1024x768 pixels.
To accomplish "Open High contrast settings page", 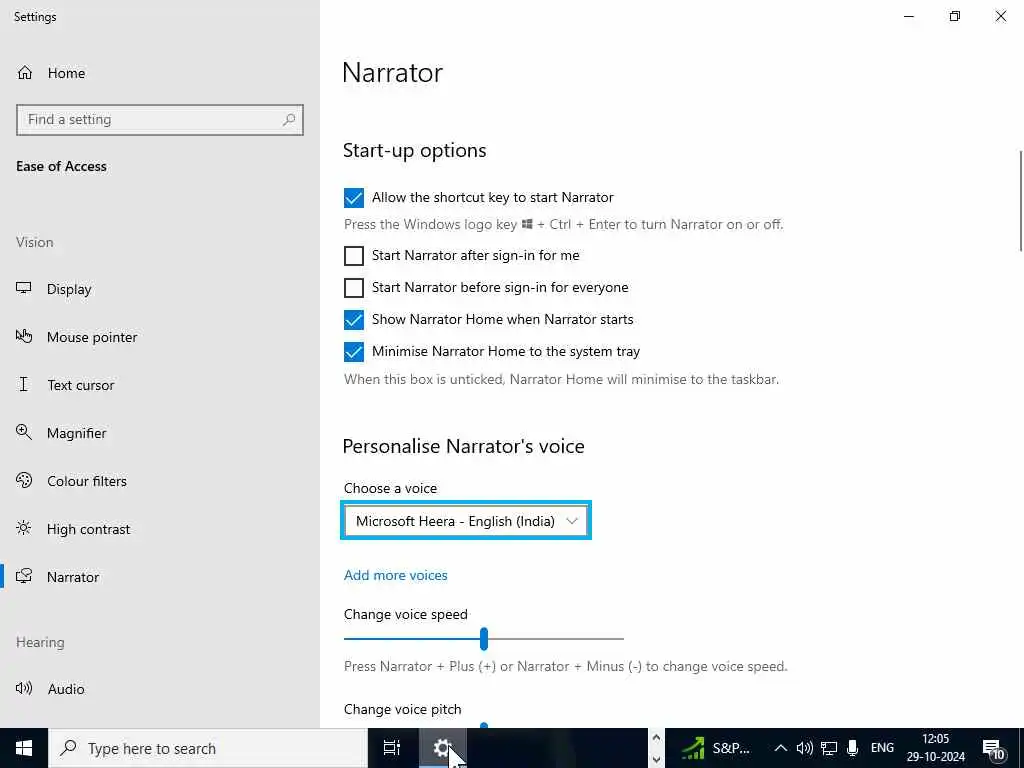I will [88, 529].
